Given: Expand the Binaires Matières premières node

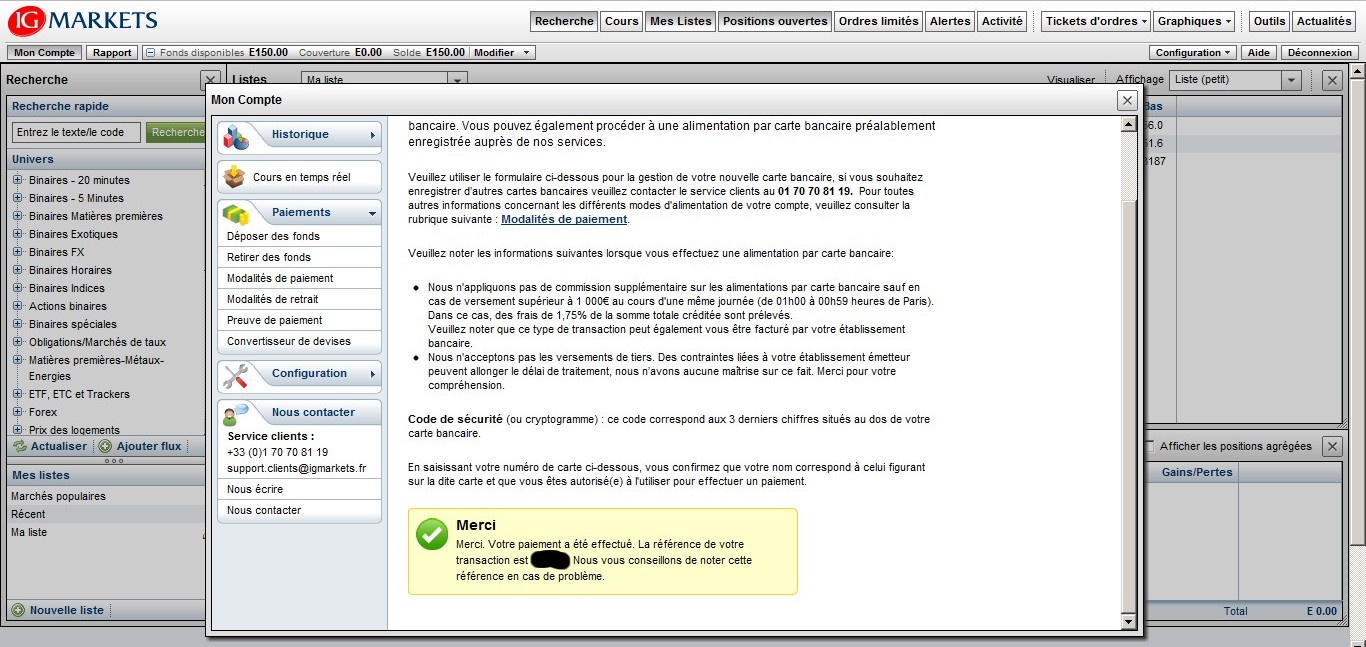Looking at the screenshot, I should tap(18, 216).
